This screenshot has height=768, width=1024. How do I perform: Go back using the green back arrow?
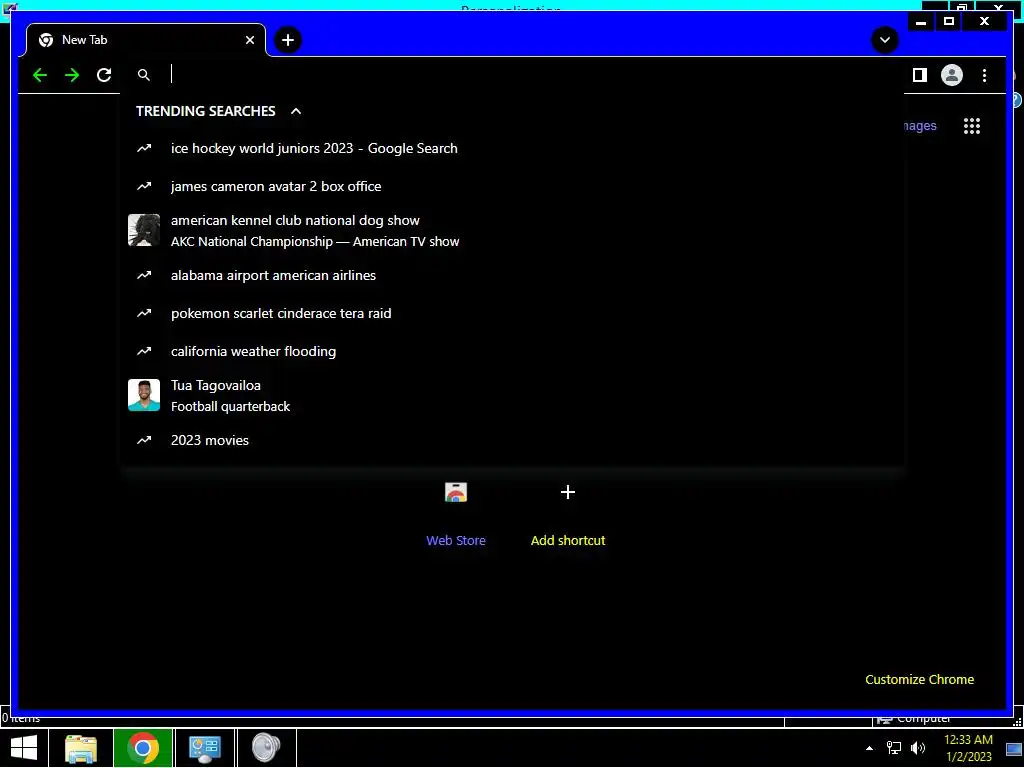(40, 75)
